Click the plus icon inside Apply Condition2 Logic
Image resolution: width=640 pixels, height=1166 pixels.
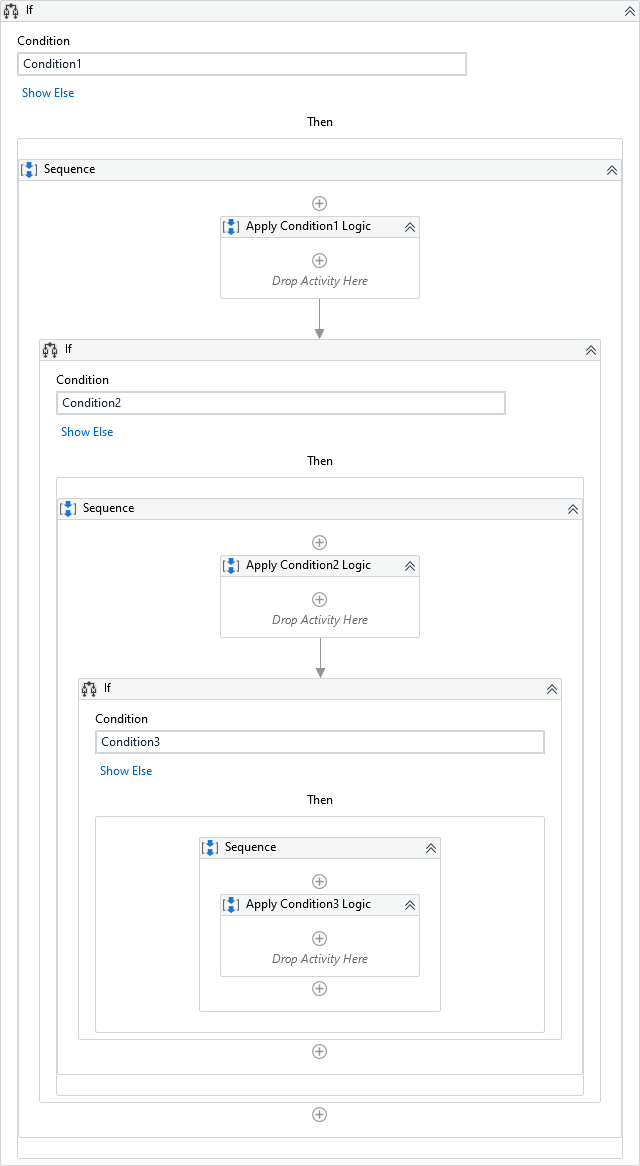click(320, 600)
